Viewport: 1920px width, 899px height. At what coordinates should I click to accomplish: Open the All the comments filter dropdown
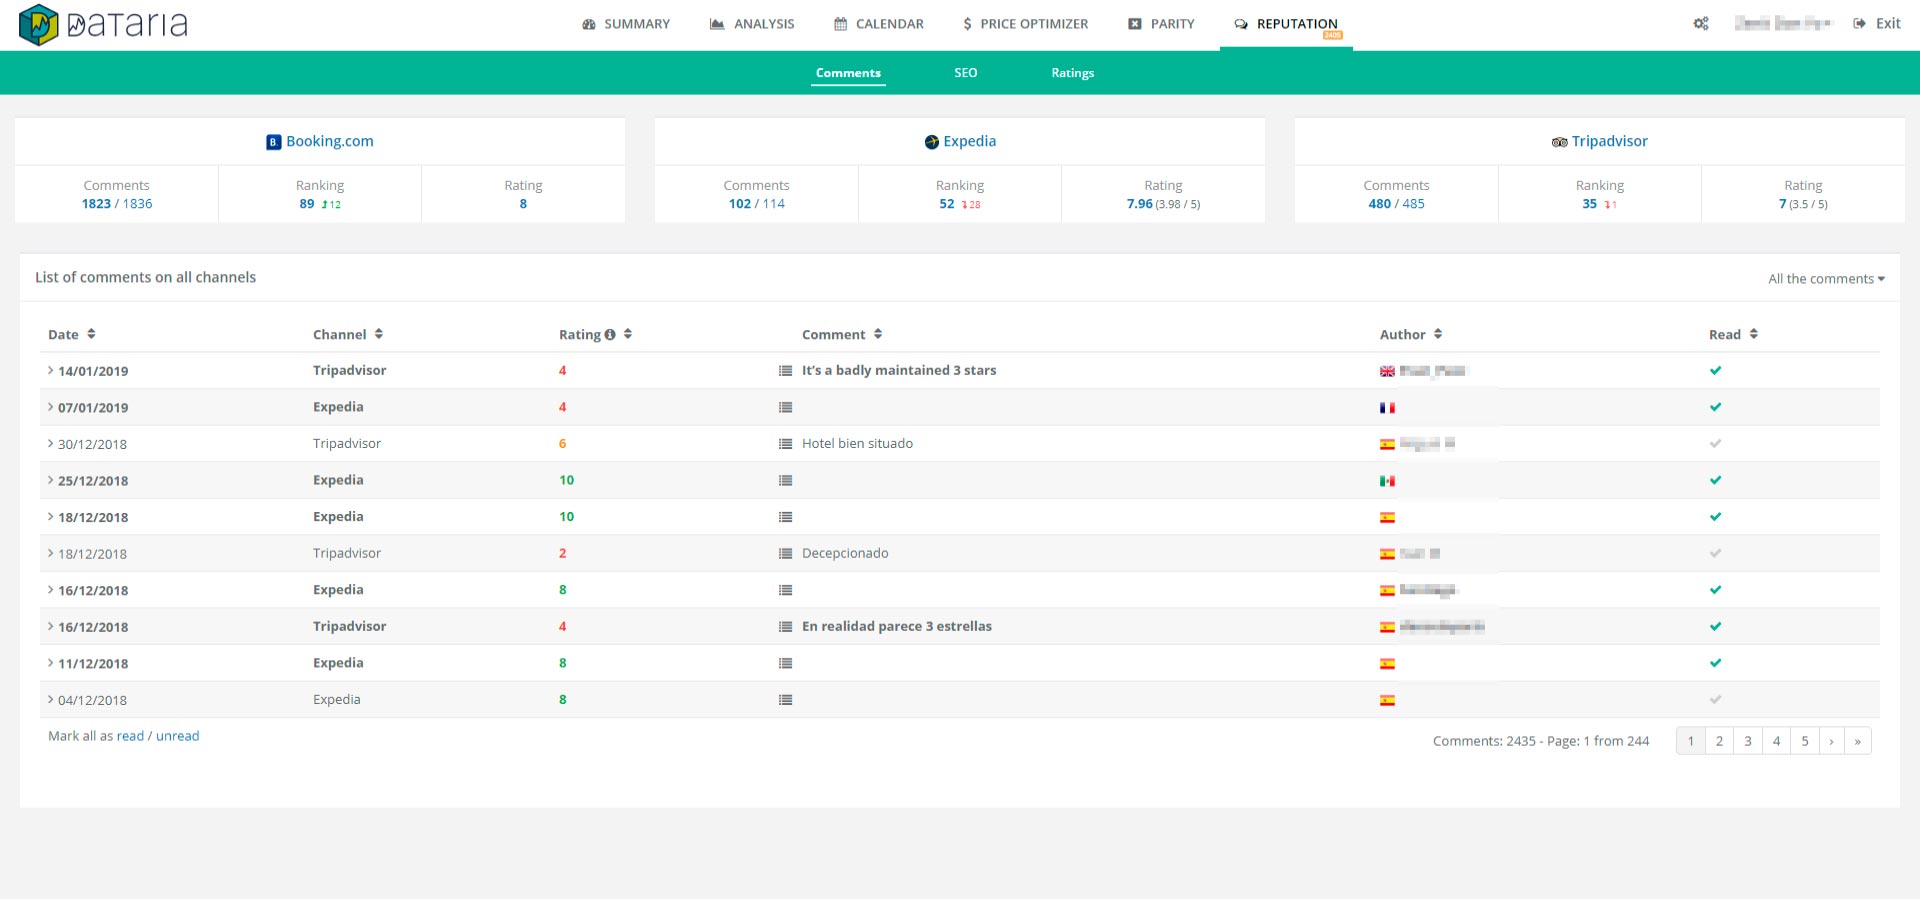[1826, 279]
